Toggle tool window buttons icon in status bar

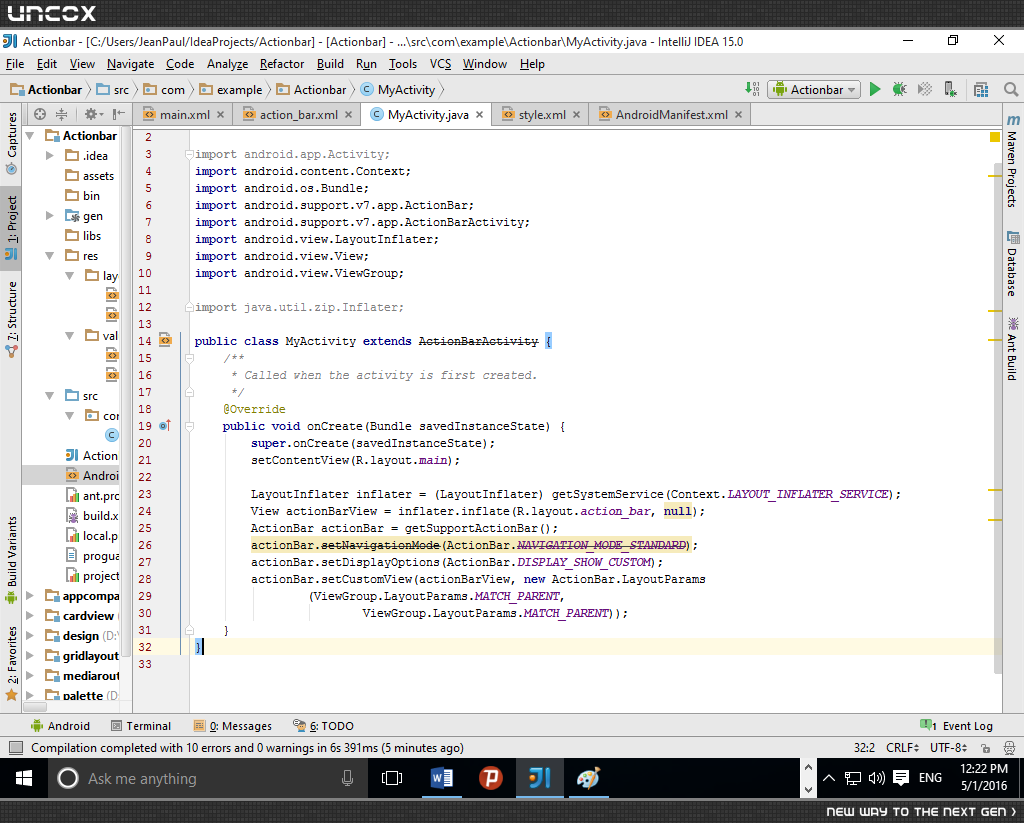tap(16, 748)
